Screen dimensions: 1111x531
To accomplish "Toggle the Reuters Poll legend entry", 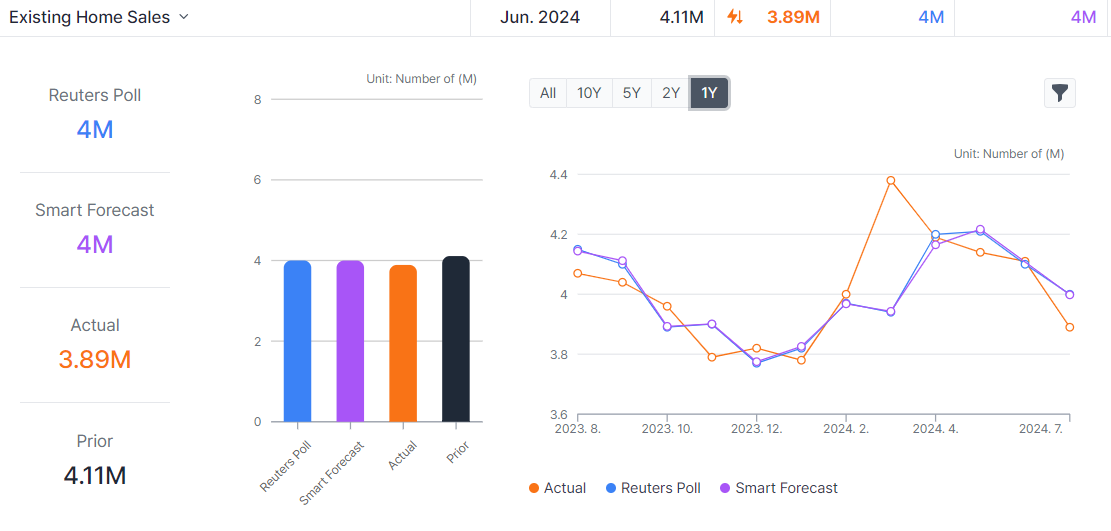I will (x=653, y=488).
